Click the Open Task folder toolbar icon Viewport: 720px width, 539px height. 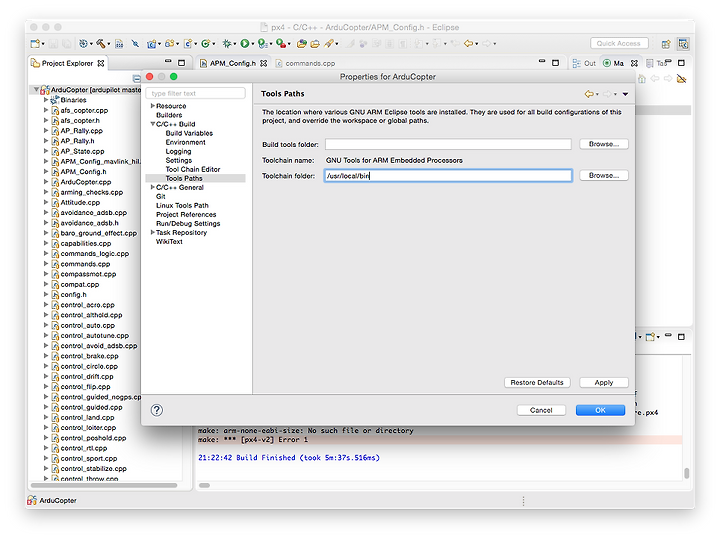pos(315,44)
